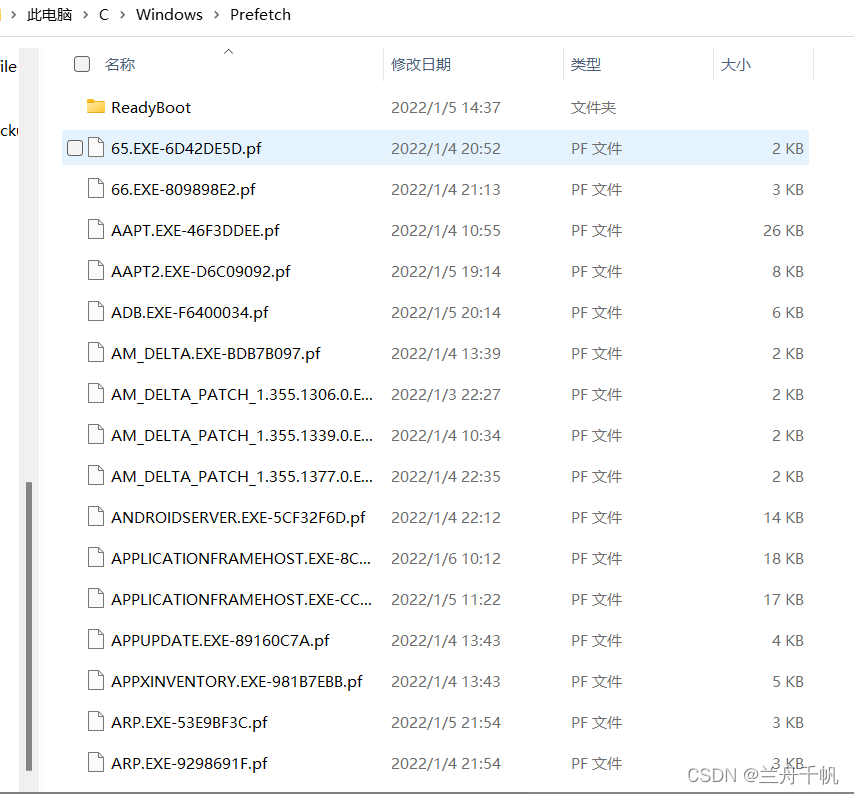Open the ReadyBoot folder icon
The image size is (854, 794).
coord(96,107)
